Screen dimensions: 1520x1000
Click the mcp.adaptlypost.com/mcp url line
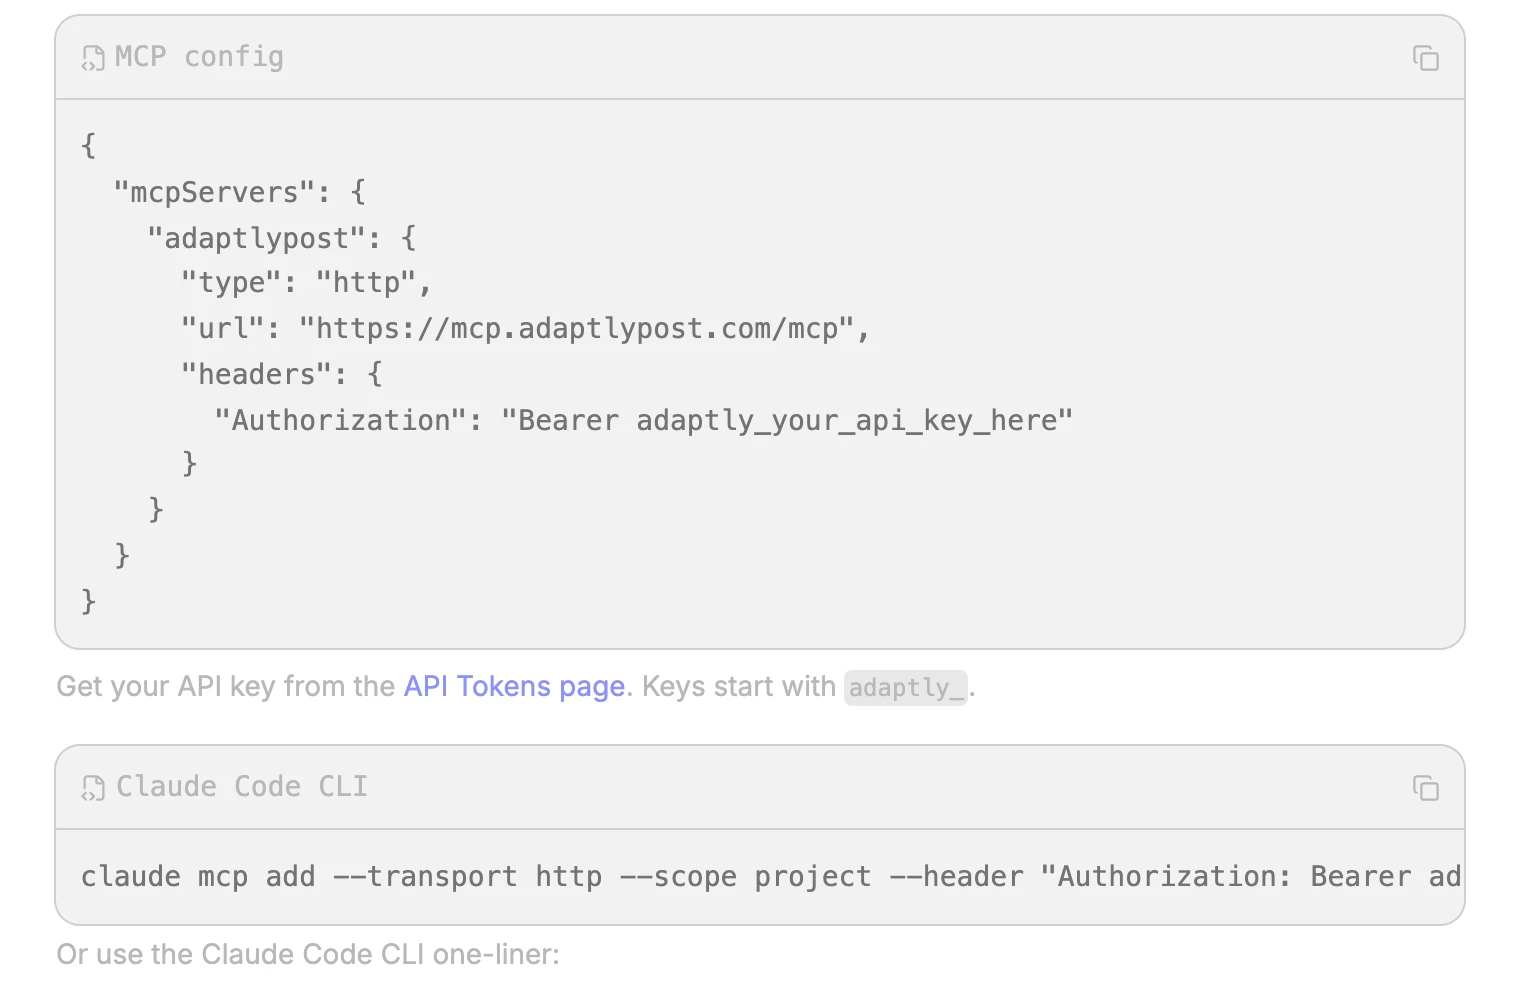tap(526, 328)
